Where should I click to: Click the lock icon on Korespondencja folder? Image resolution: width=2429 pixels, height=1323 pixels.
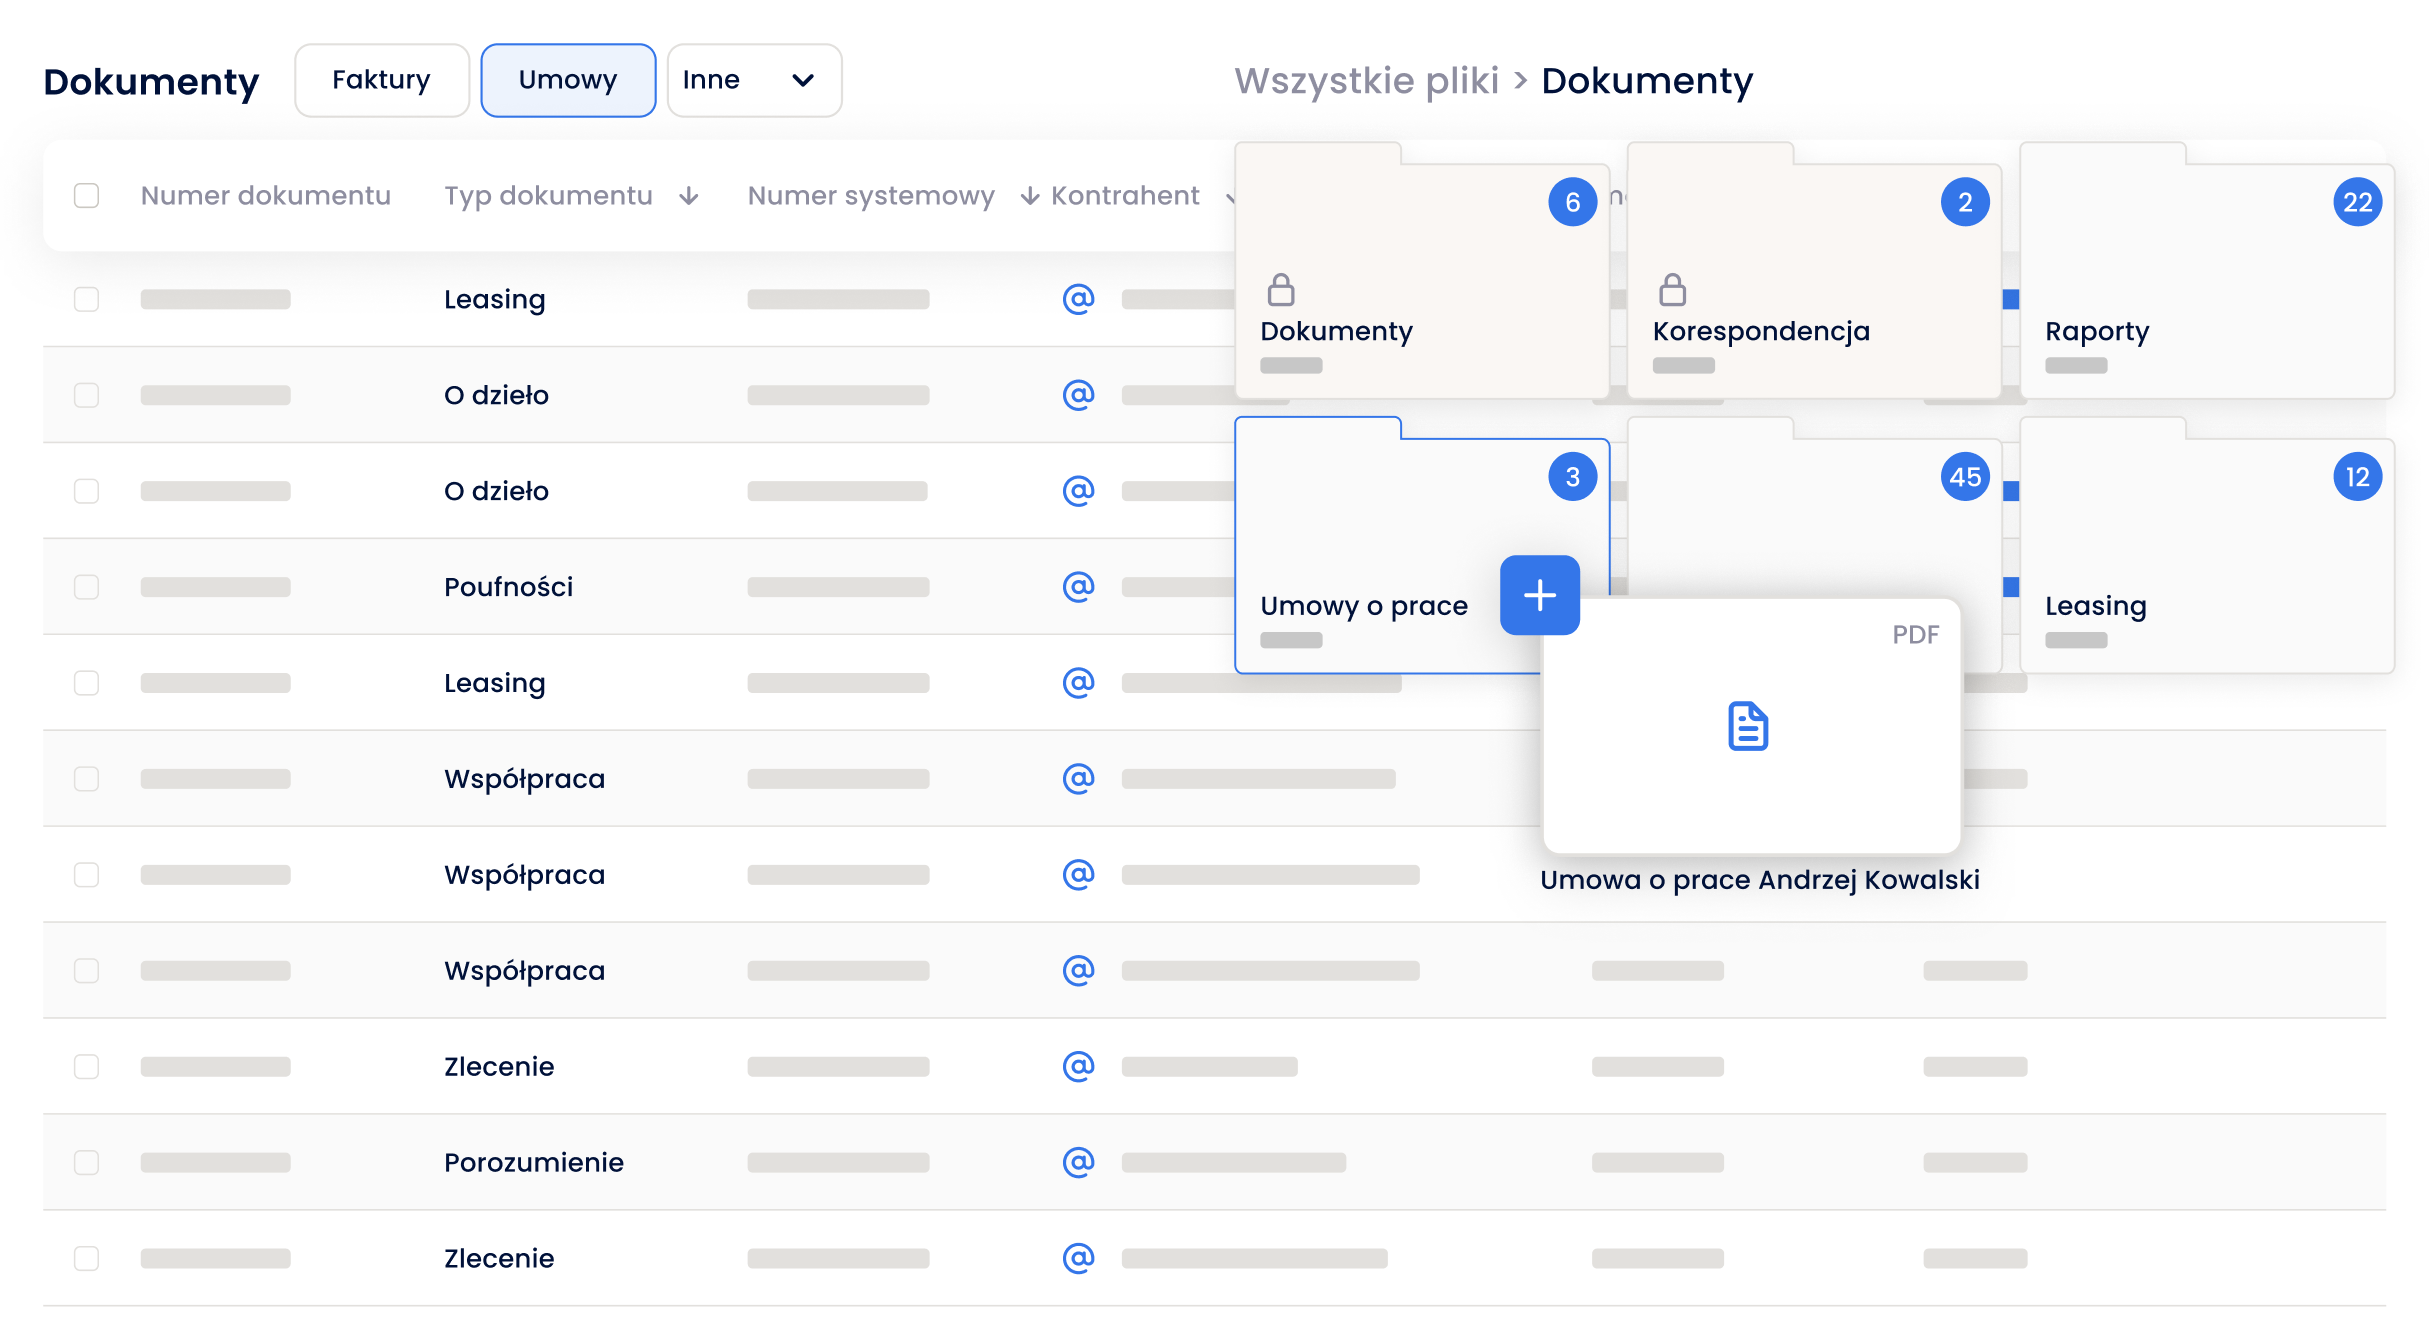1673,290
